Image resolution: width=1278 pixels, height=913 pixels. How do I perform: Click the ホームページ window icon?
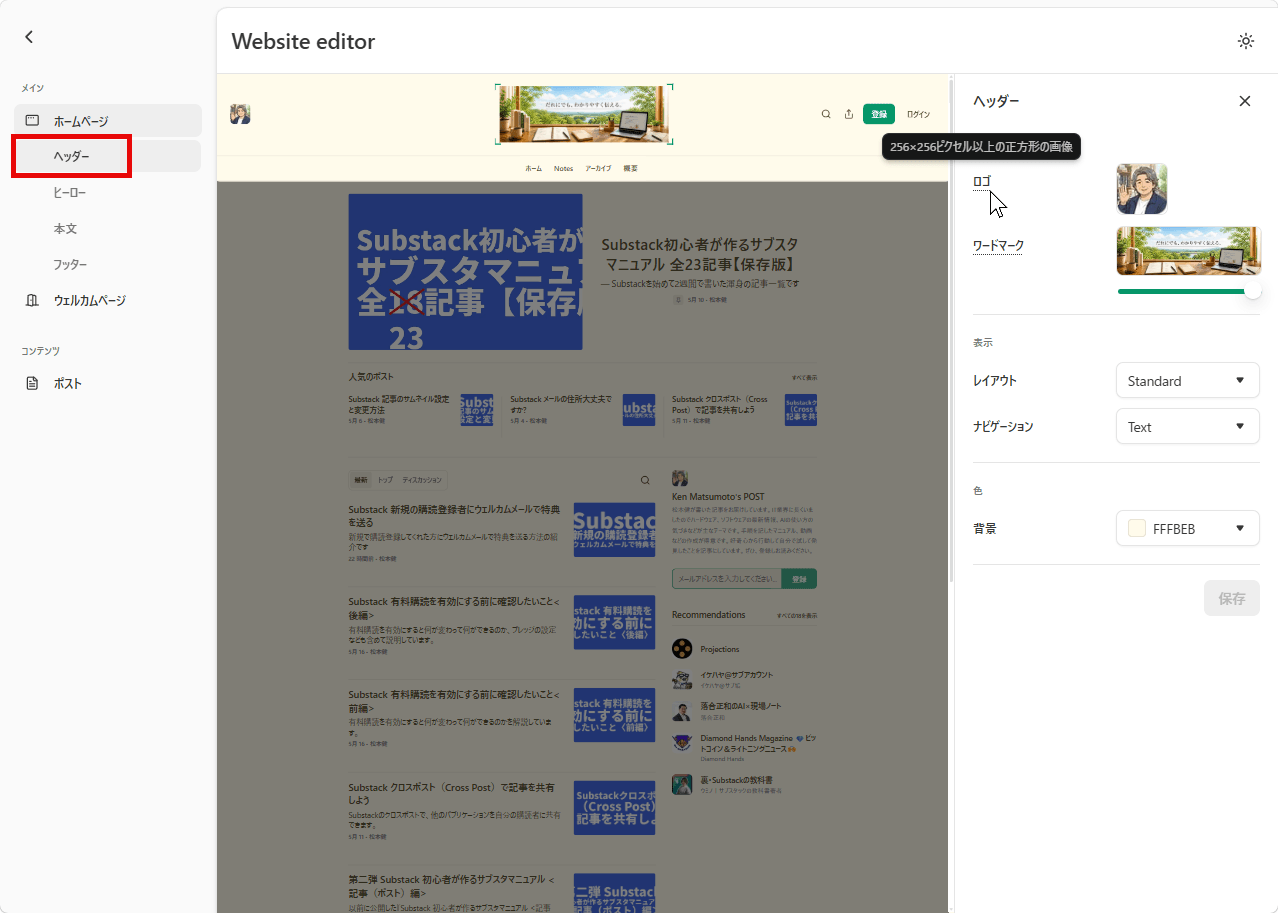tap(32, 121)
